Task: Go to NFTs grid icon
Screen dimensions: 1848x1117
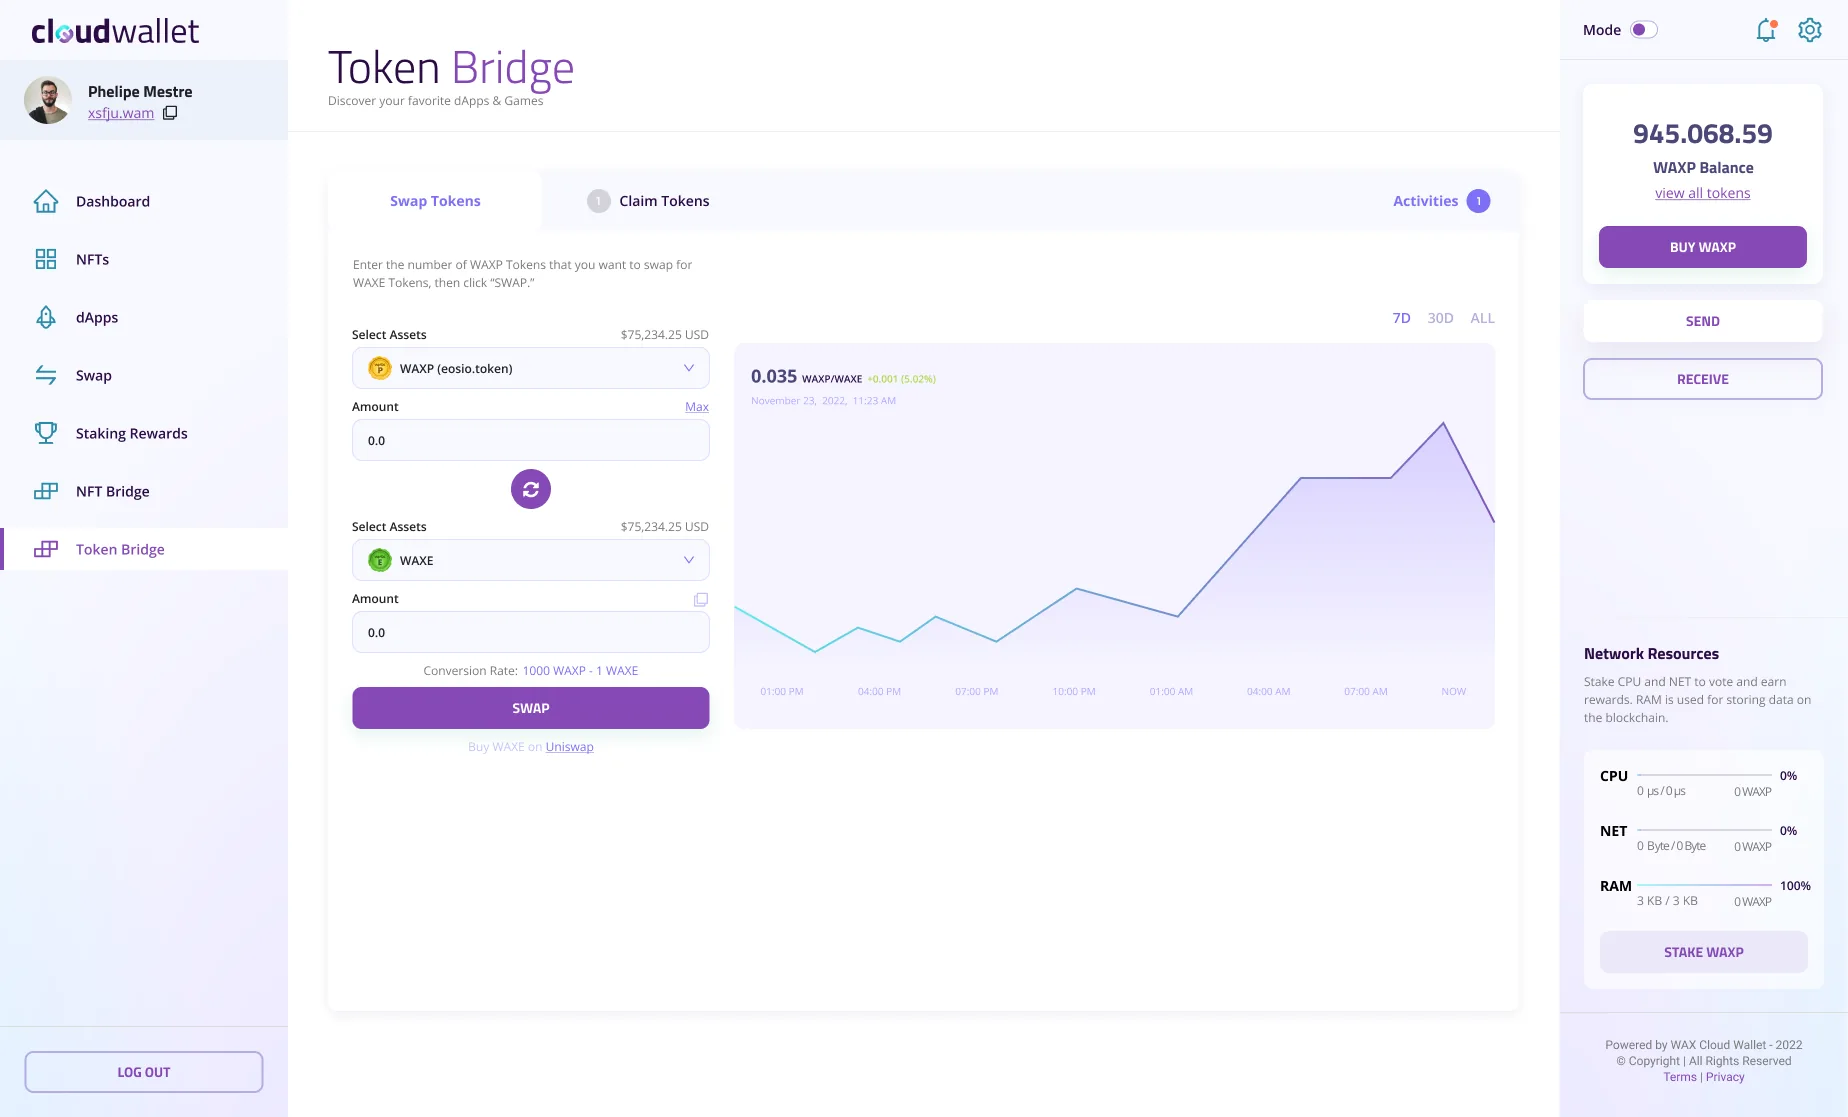Action: point(46,259)
